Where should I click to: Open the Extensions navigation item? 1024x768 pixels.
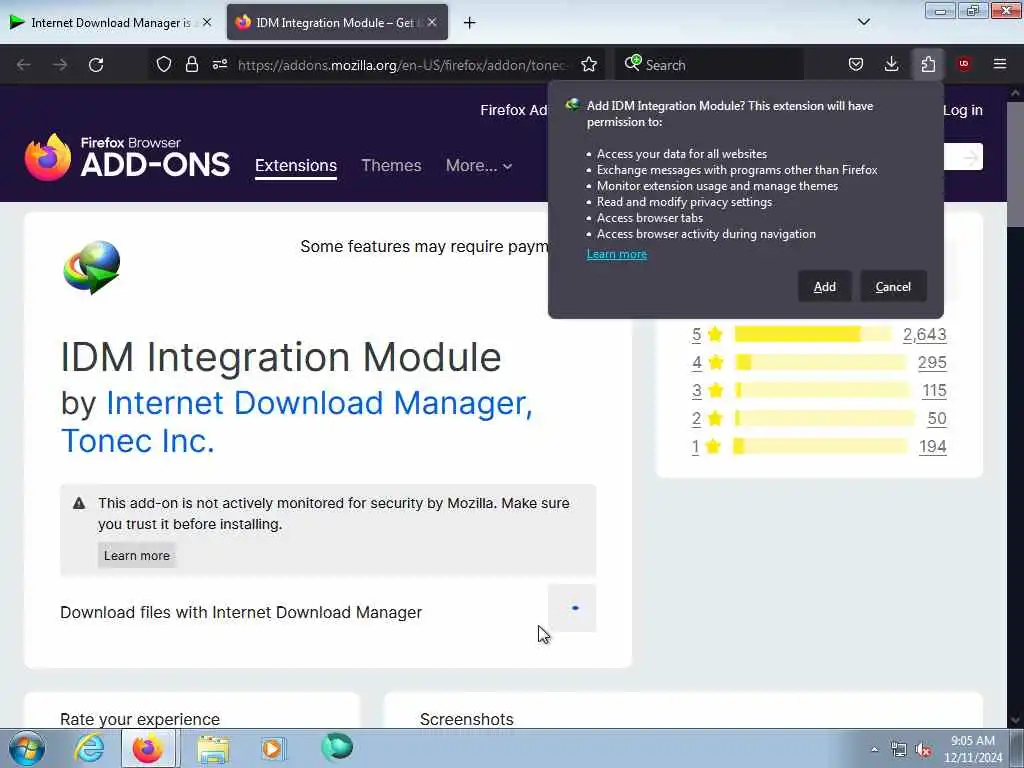click(296, 166)
